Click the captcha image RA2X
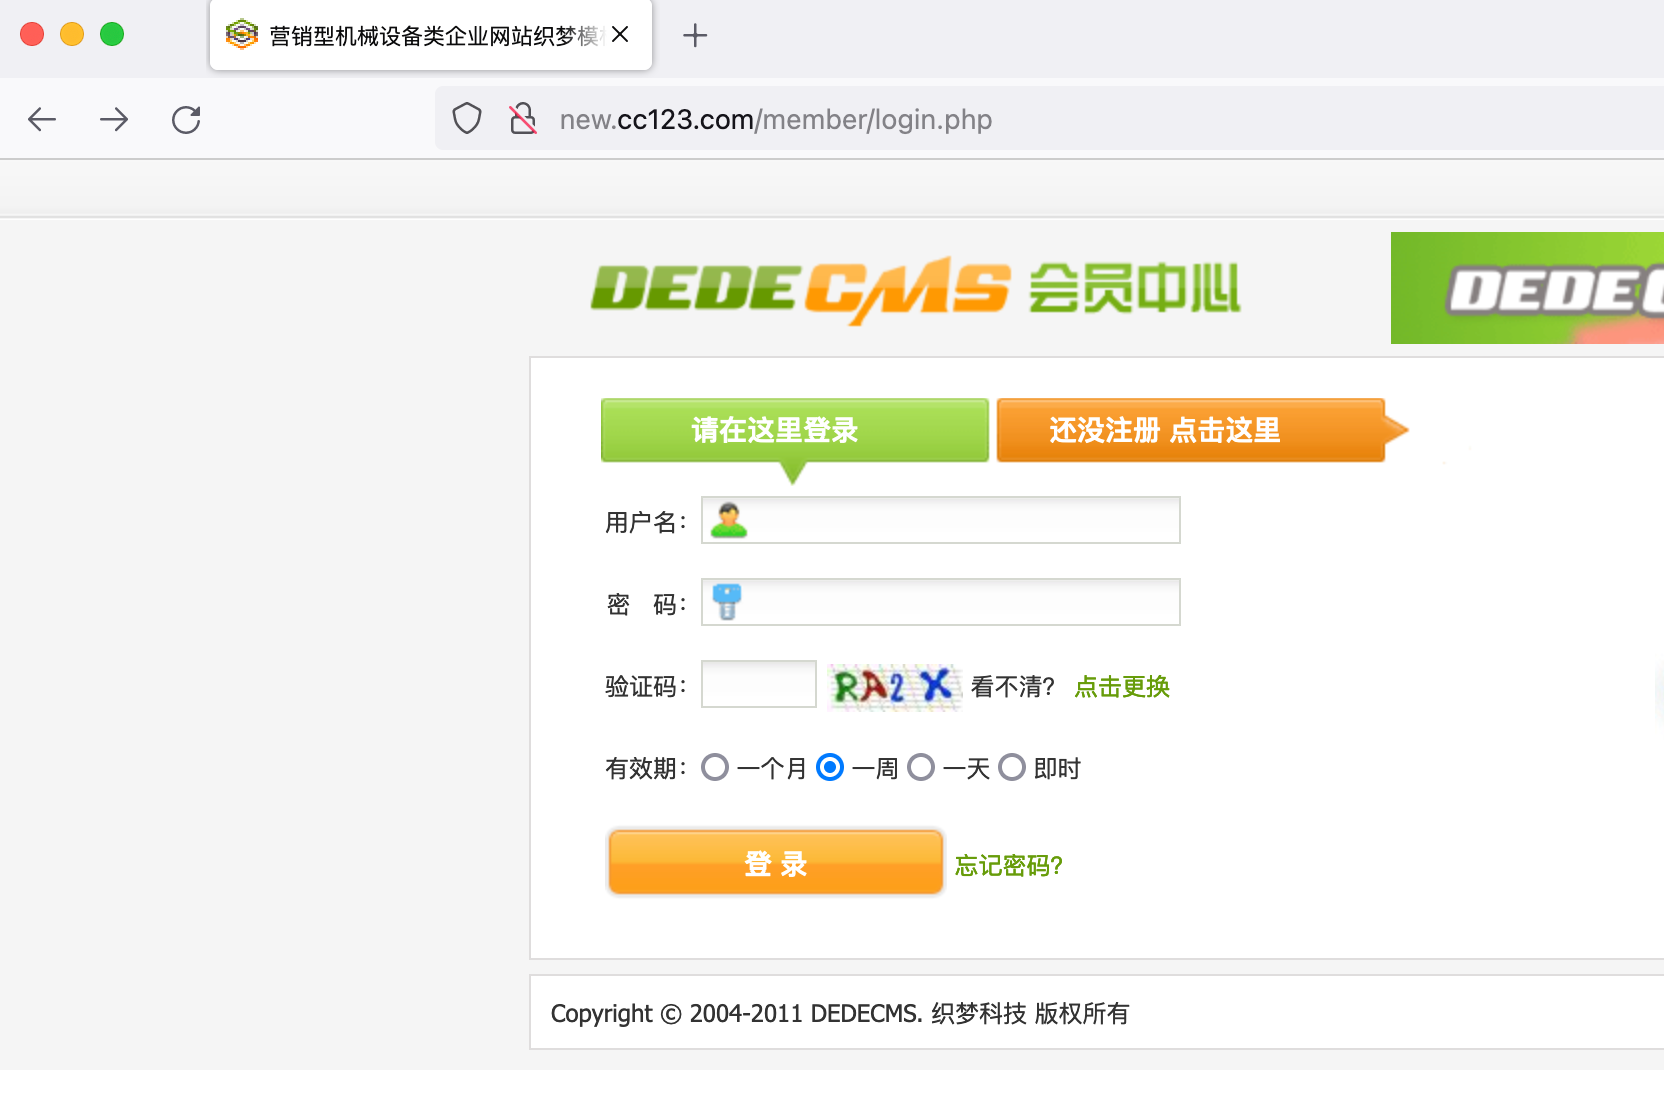 click(x=894, y=686)
